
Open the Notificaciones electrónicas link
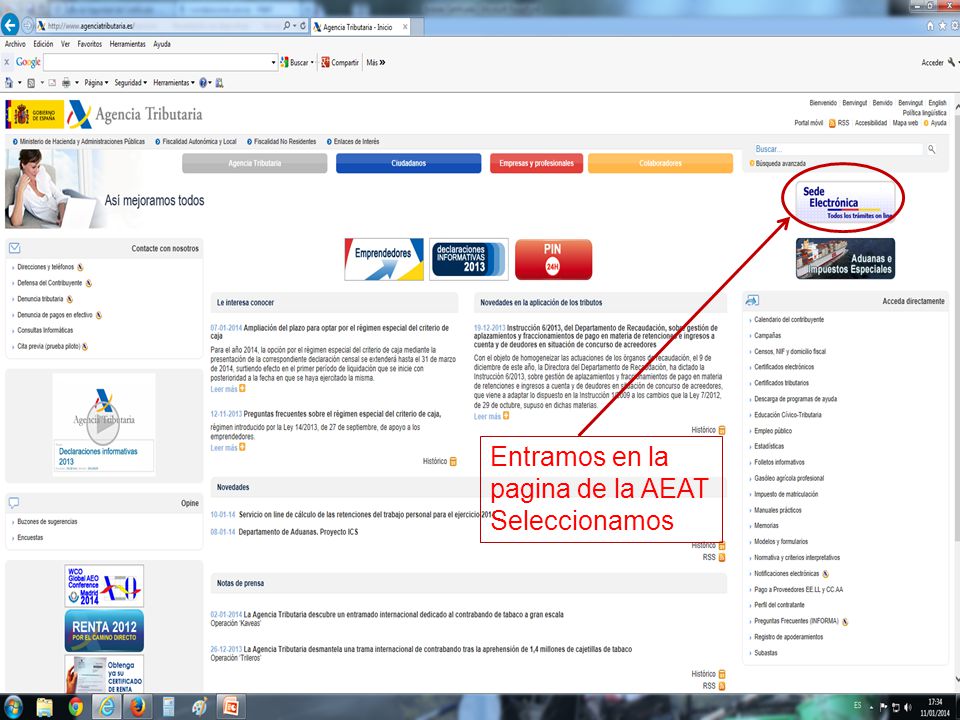click(786, 574)
